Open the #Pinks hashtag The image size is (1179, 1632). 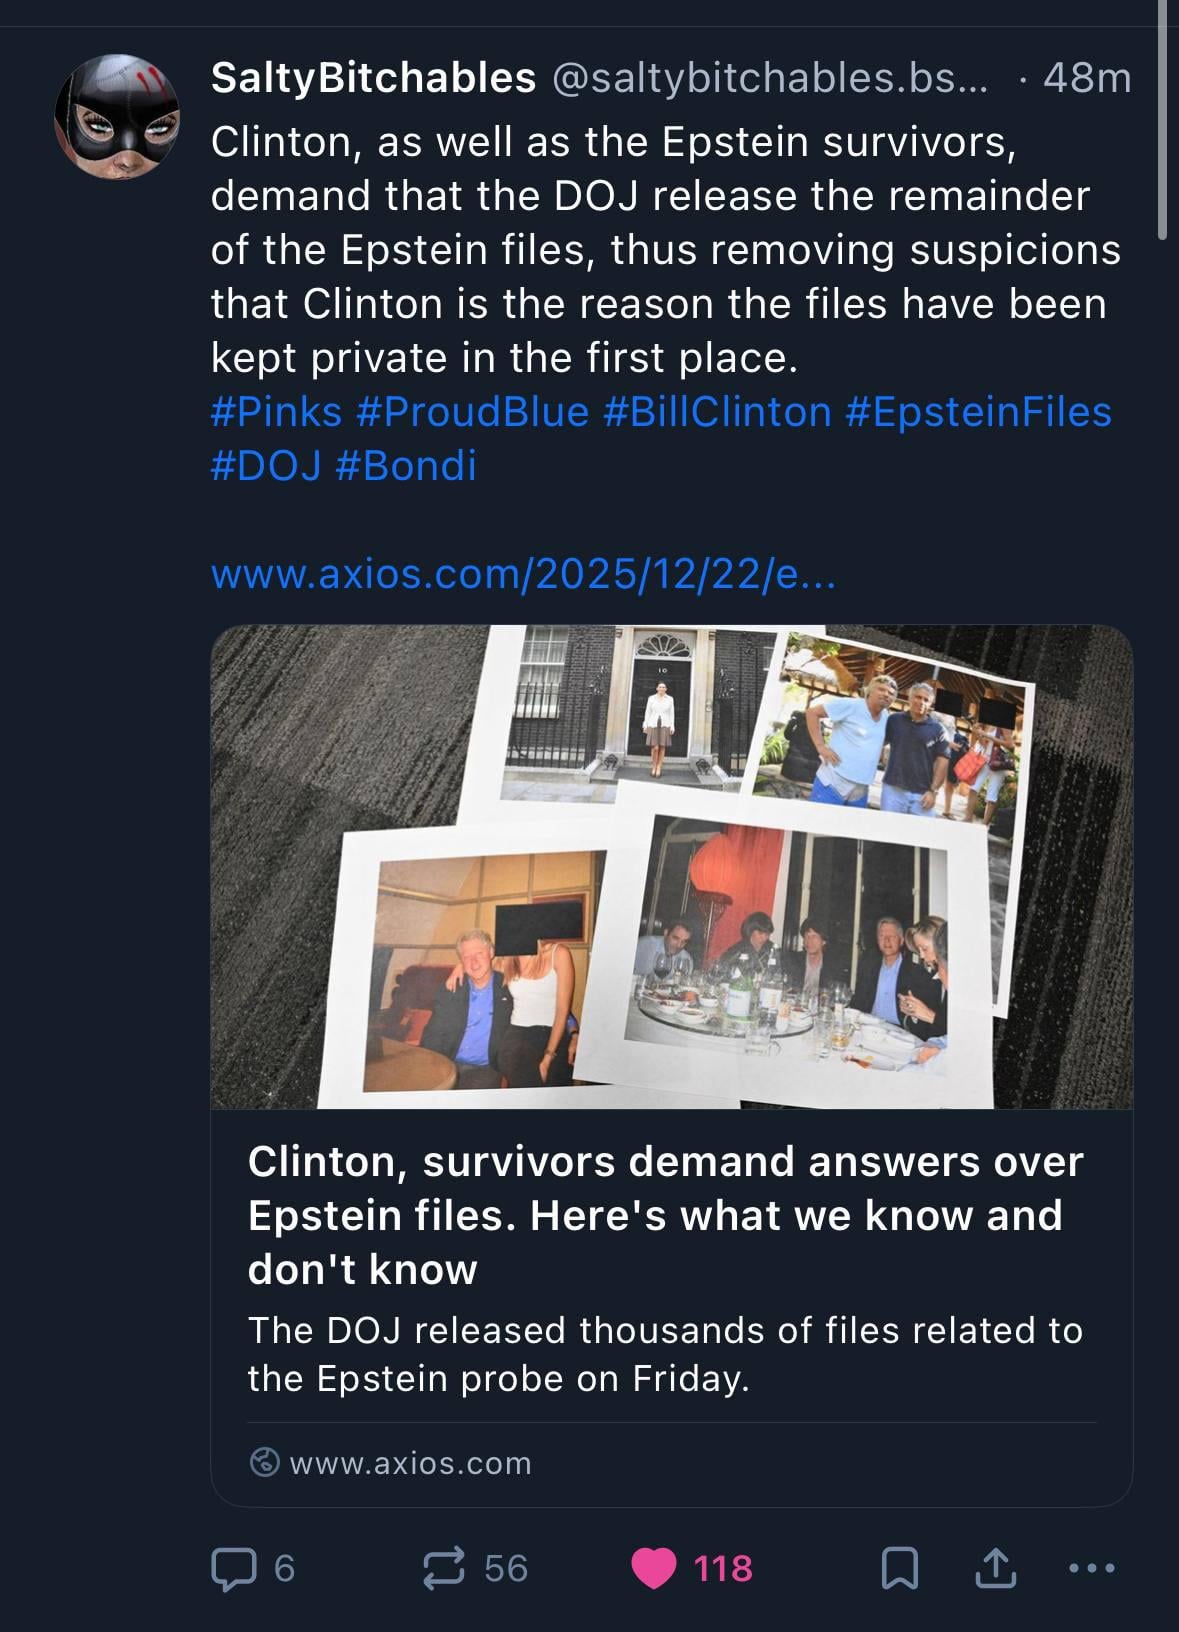pyautogui.click(x=276, y=412)
